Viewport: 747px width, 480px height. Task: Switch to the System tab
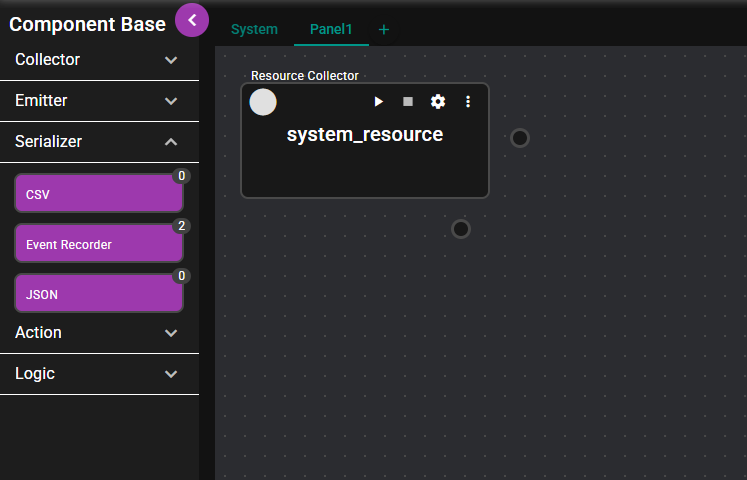[x=254, y=30]
